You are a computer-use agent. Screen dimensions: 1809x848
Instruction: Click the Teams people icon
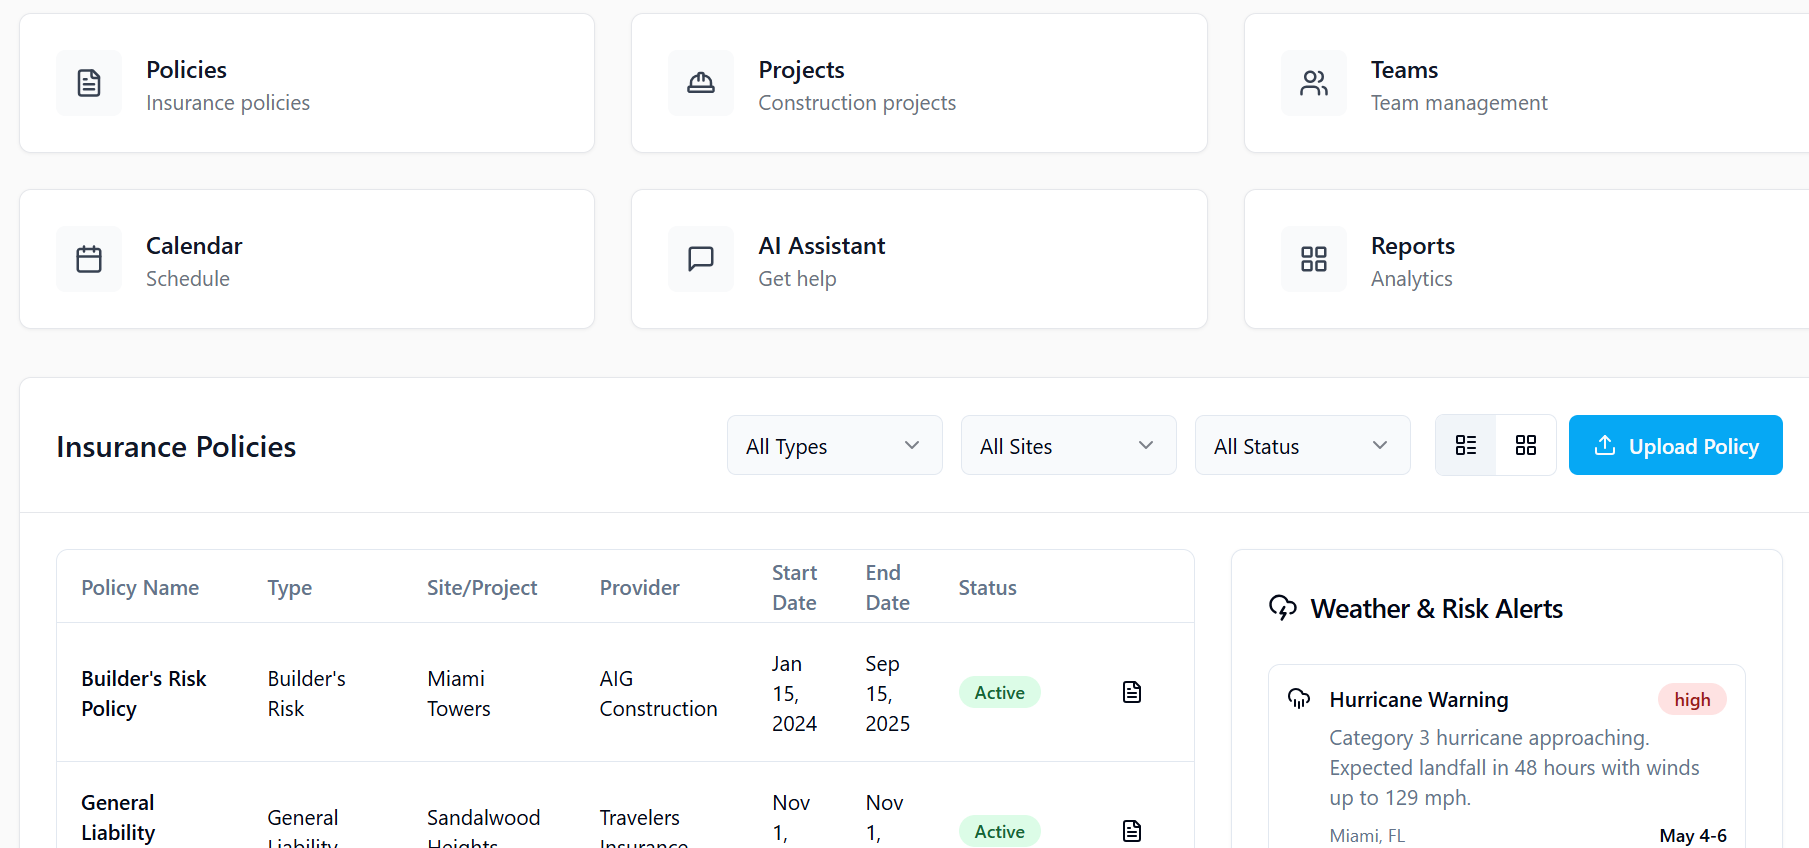[1314, 83]
